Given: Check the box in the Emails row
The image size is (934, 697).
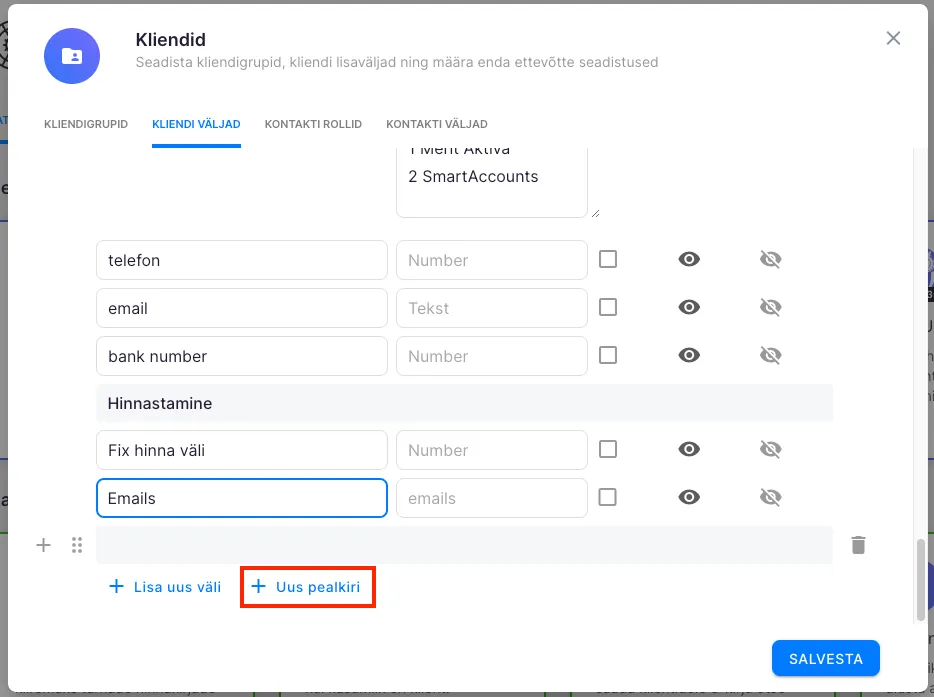Looking at the screenshot, I should point(608,497).
